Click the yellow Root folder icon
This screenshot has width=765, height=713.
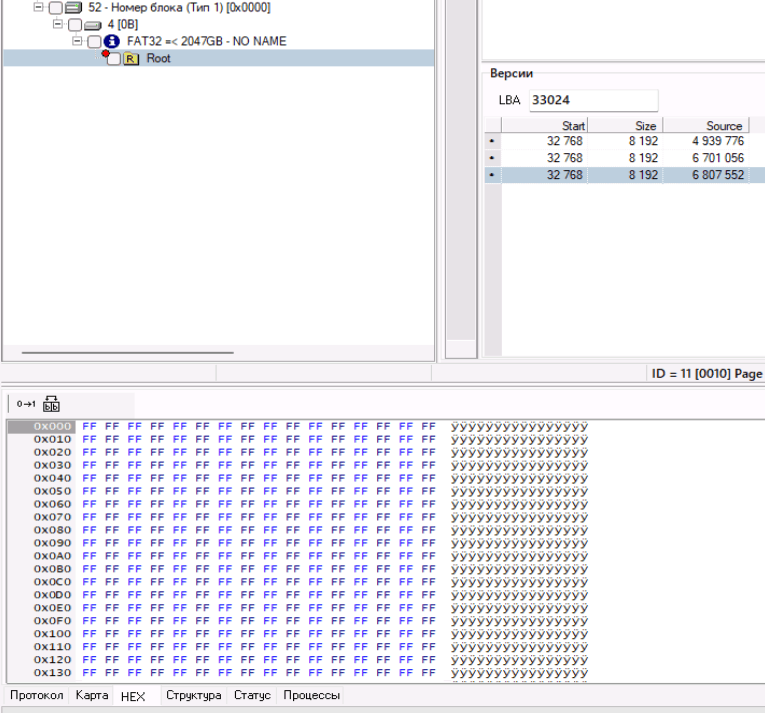[x=131, y=59]
